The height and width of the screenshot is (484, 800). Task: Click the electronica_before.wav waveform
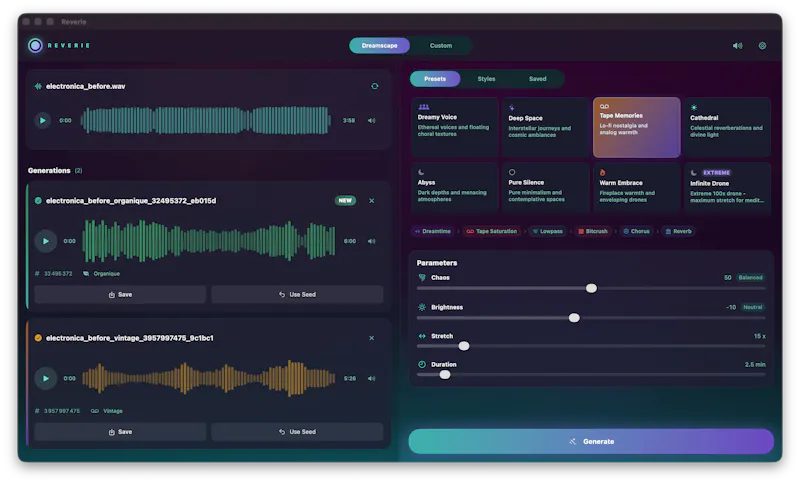[205, 120]
